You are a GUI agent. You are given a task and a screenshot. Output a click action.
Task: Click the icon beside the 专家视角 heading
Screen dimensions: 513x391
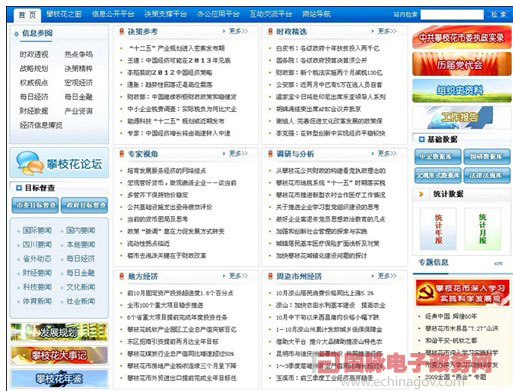click(x=122, y=154)
